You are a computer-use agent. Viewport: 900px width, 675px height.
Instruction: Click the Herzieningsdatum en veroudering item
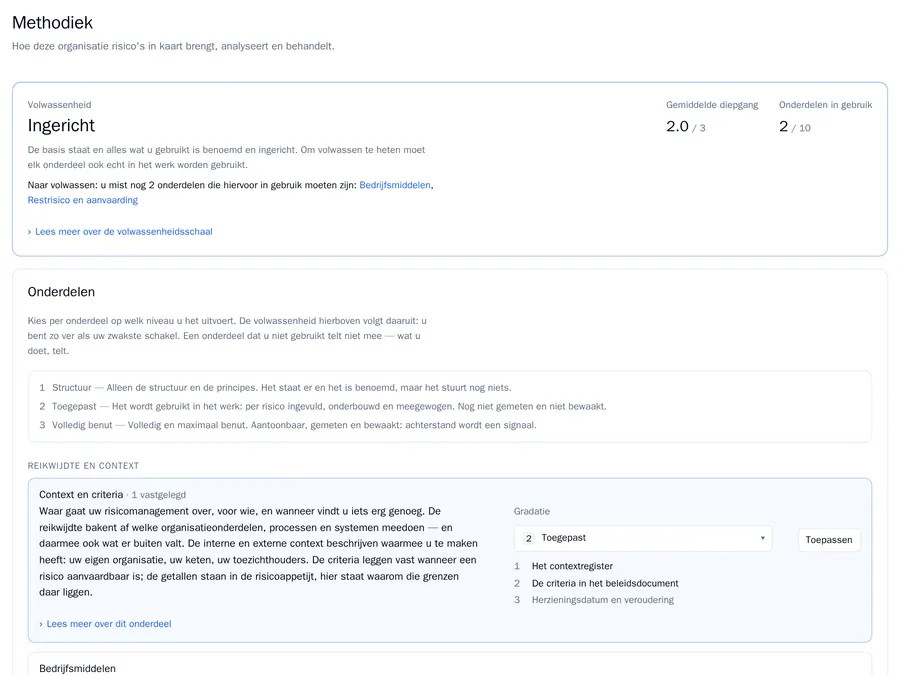point(603,600)
